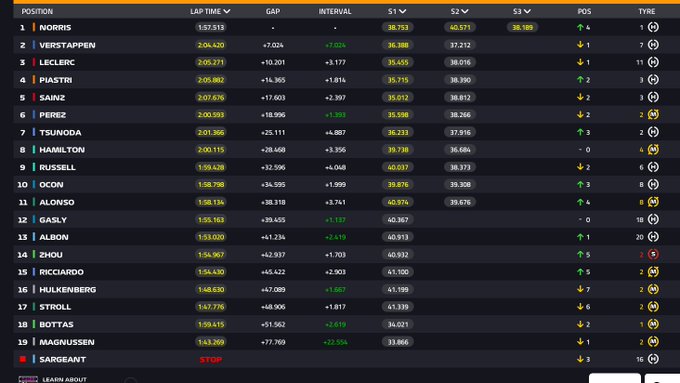The width and height of the screenshot is (680, 383).
Task: Click Stroll medium tyre icon
Action: pyautogui.click(x=653, y=307)
